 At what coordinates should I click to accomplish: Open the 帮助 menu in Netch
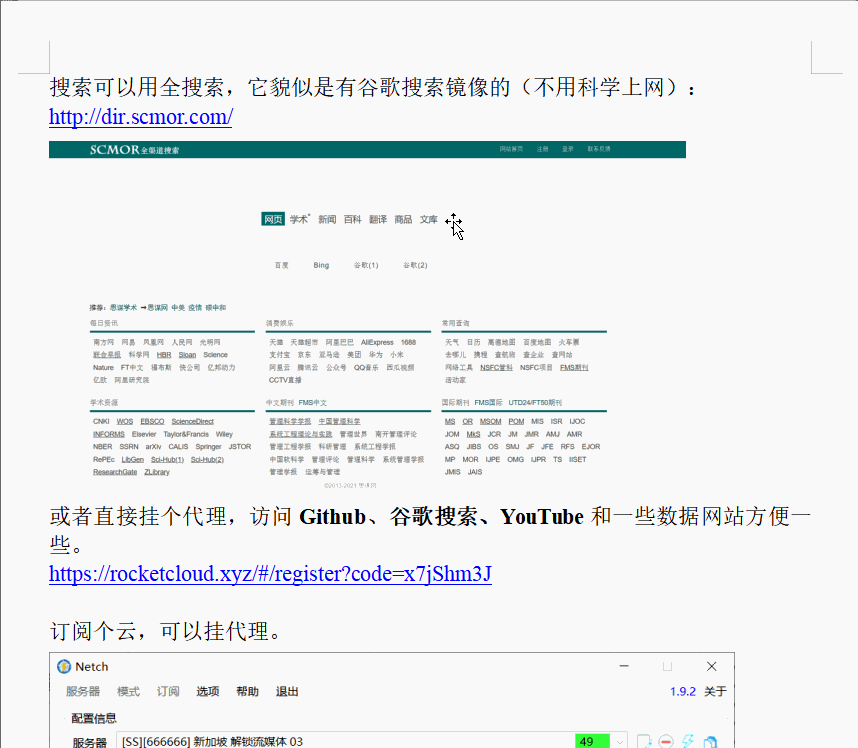(247, 692)
